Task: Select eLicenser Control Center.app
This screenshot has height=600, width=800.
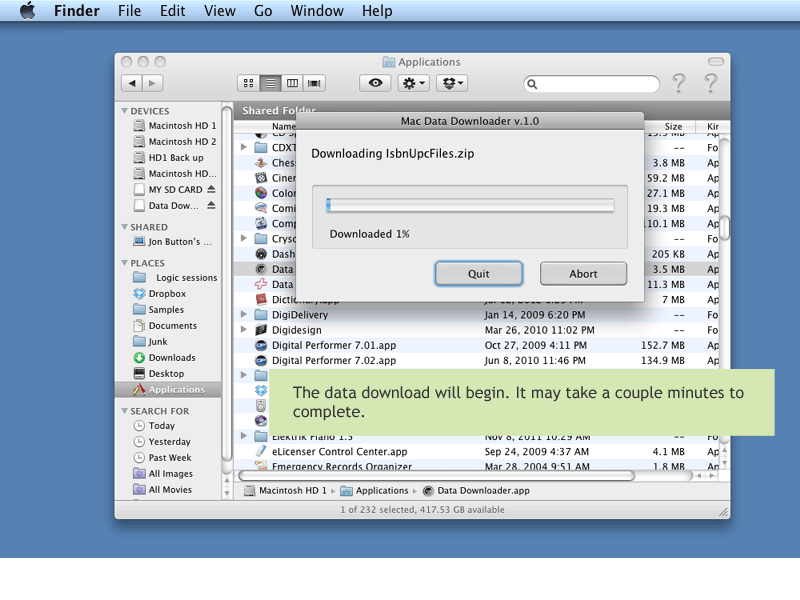Action: coord(339,452)
